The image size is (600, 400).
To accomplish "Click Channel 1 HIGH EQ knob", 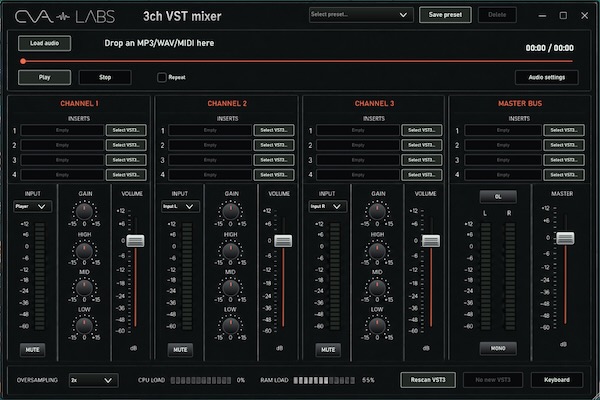I will 84,251.
